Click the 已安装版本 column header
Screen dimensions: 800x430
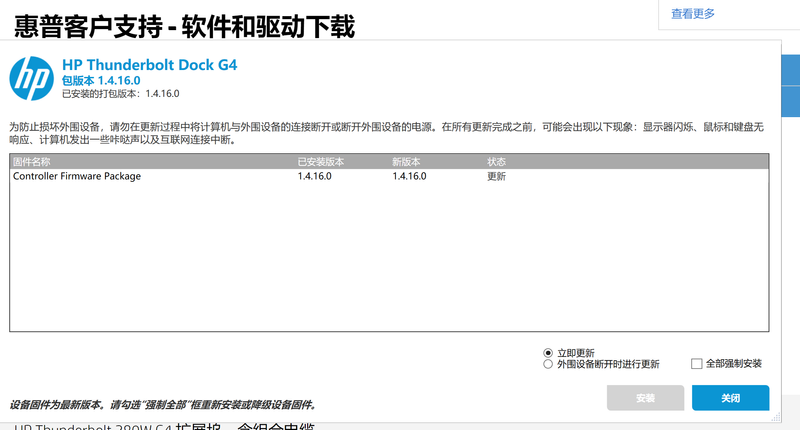point(320,161)
